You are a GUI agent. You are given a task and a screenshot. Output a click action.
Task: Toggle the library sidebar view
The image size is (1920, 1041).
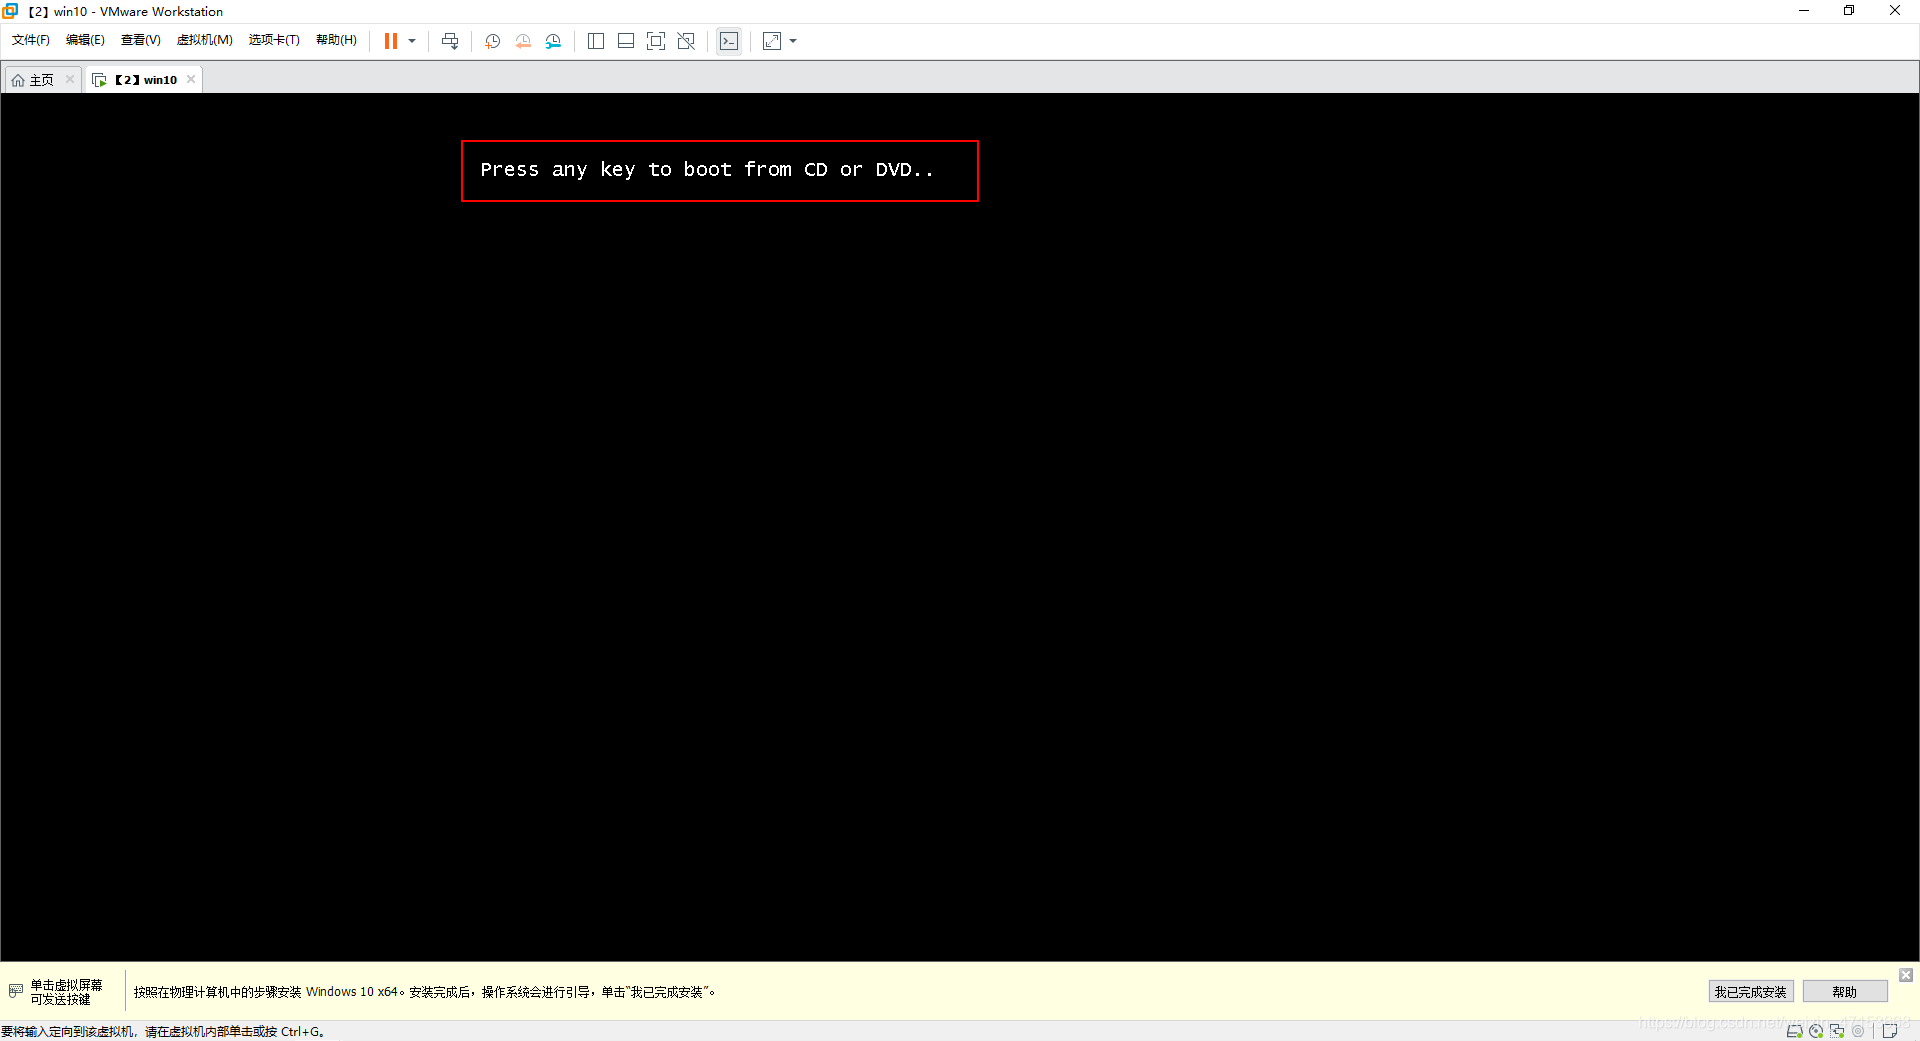(x=596, y=41)
